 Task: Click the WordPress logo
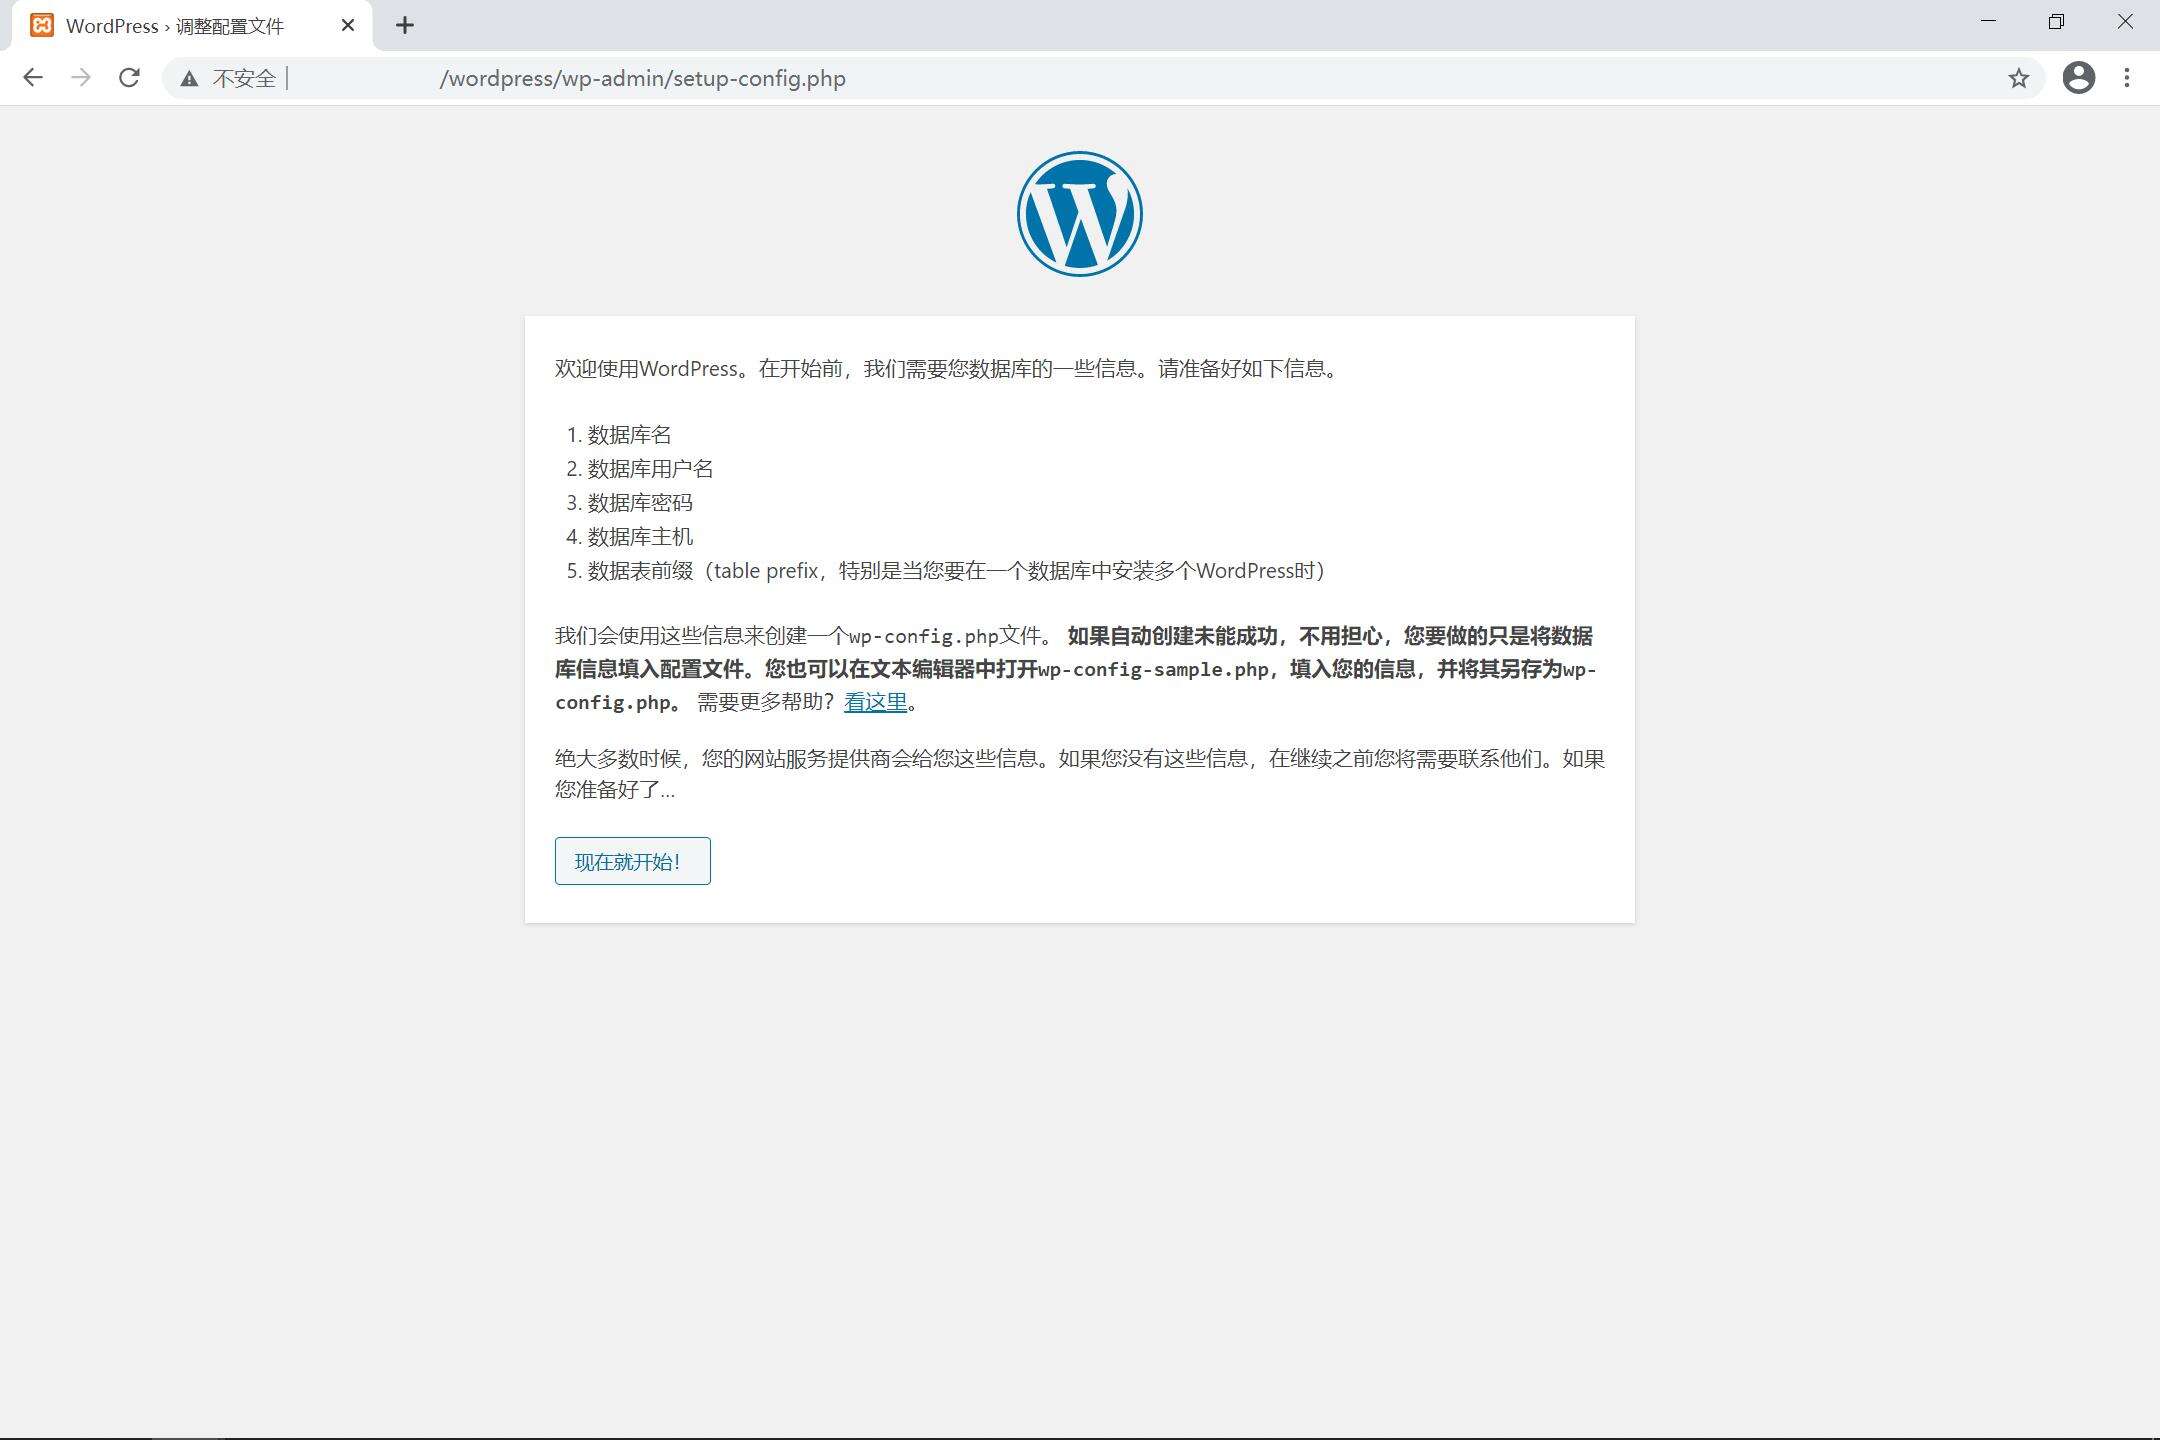click(x=1080, y=214)
